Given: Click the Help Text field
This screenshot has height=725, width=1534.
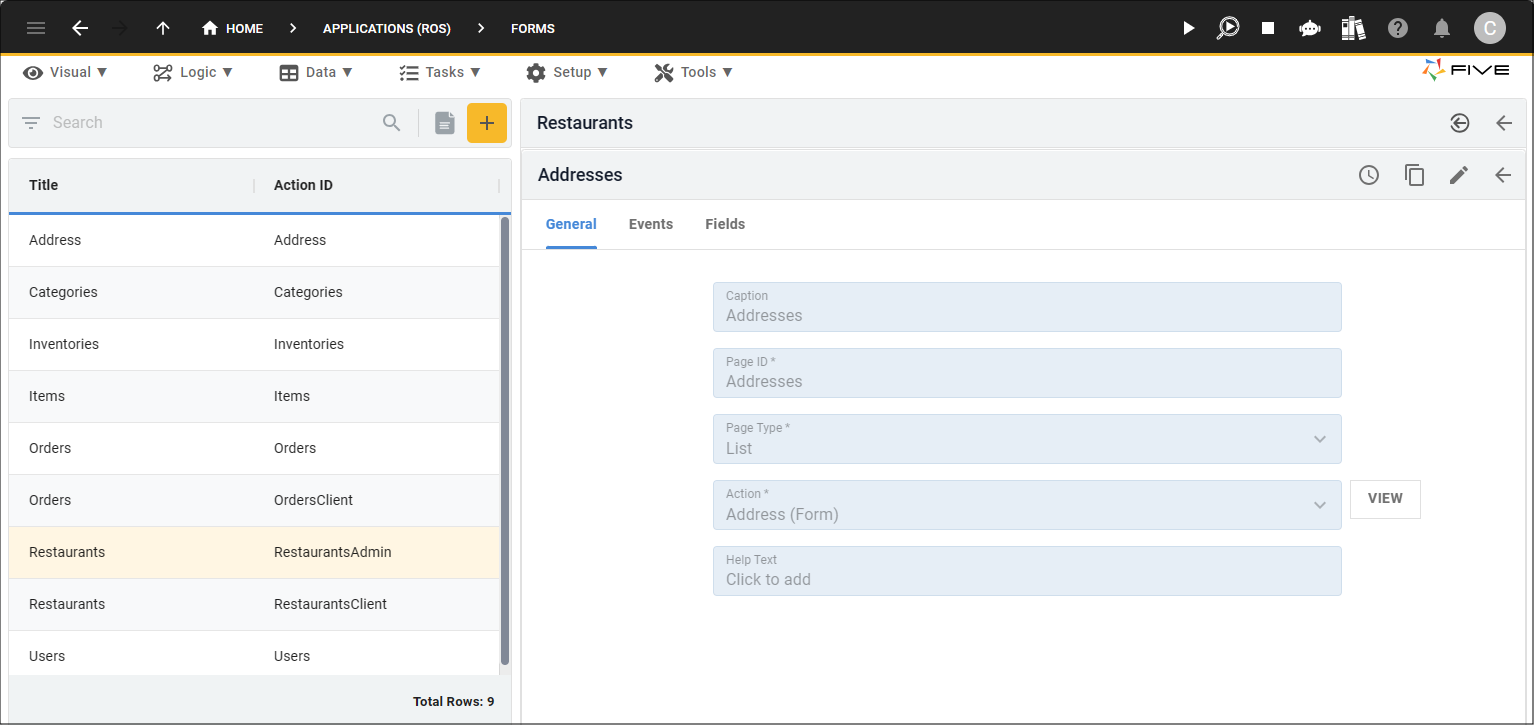Looking at the screenshot, I should pyautogui.click(x=1027, y=571).
